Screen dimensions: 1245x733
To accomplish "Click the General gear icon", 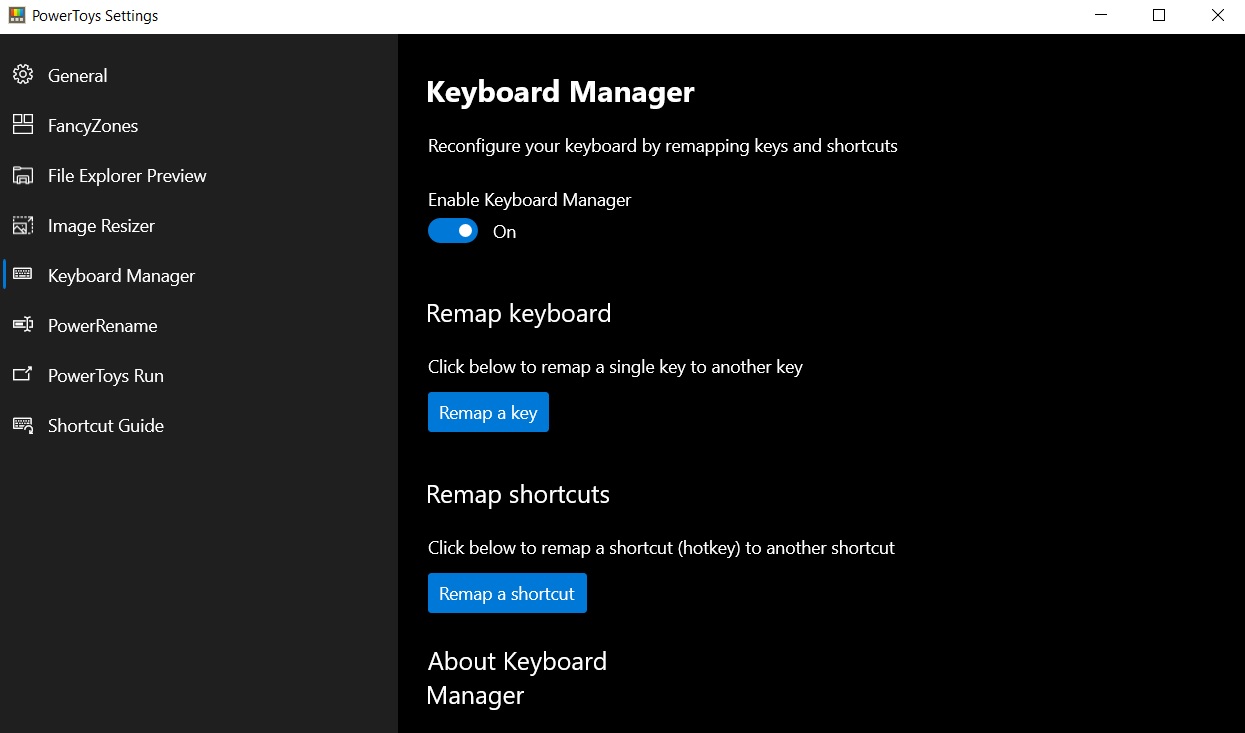I will pos(22,75).
